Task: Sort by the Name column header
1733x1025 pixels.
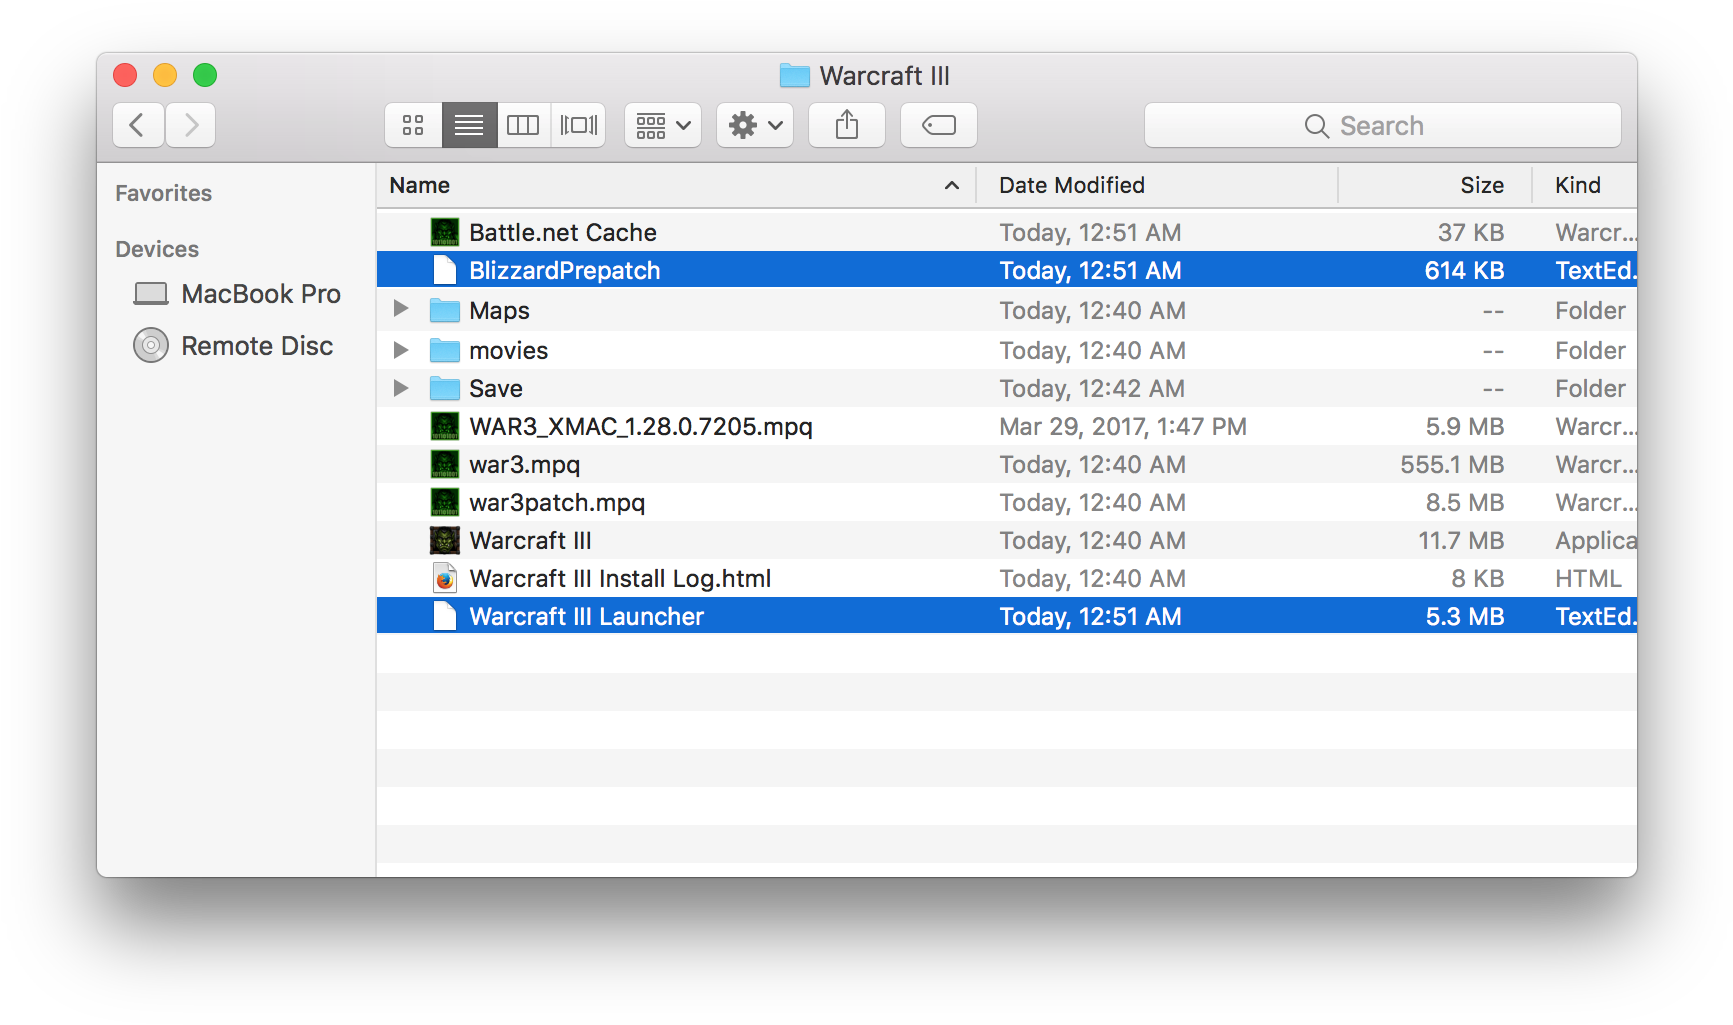Action: (676, 185)
